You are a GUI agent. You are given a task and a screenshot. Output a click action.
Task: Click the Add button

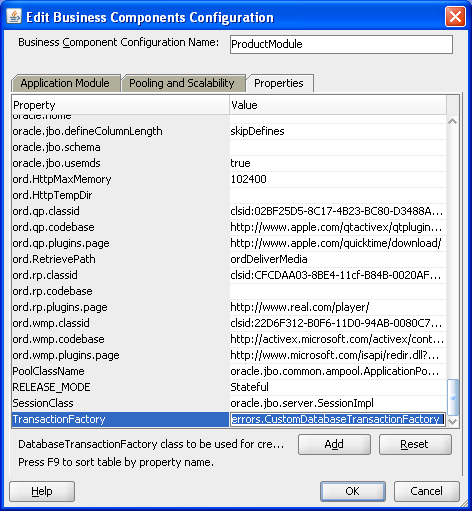click(334, 444)
